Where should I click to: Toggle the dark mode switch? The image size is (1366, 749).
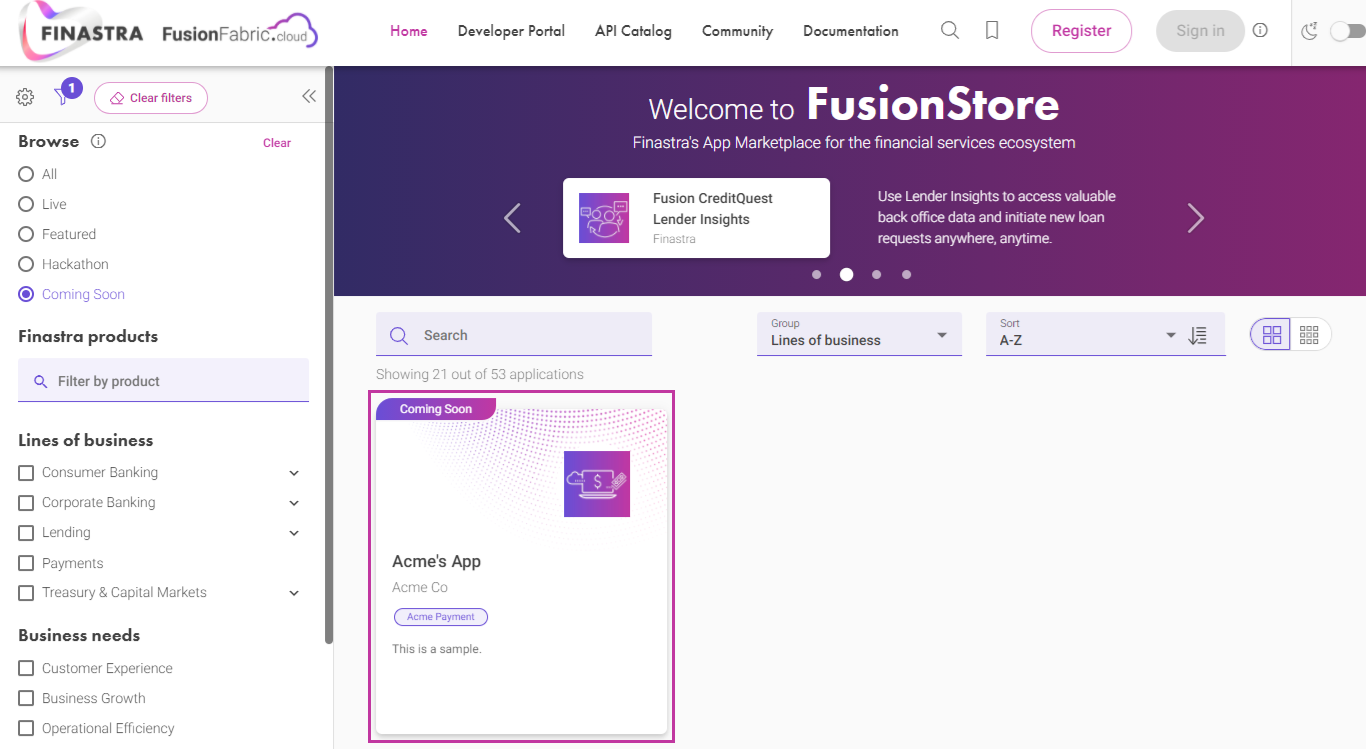coord(1347,32)
